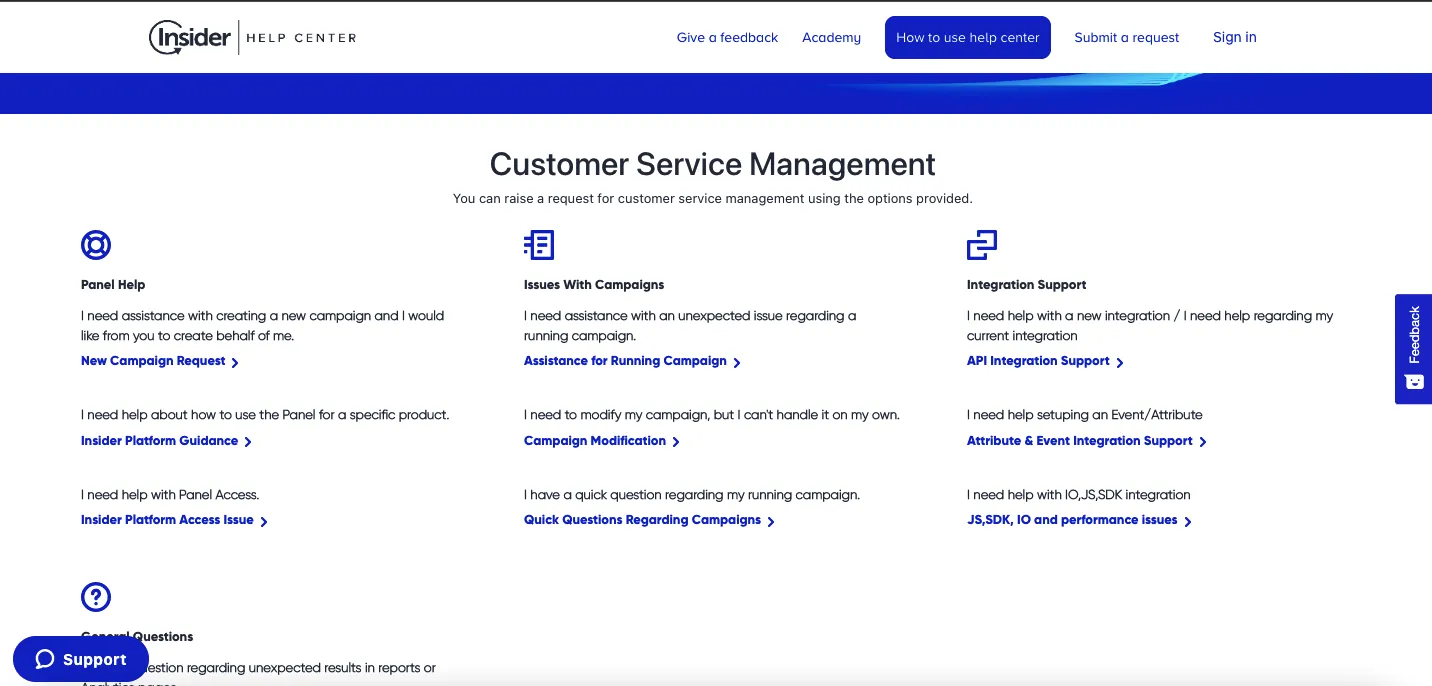This screenshot has height=686, width=1432.
Task: Open Give a feedback in top navigation
Action: pos(727,37)
